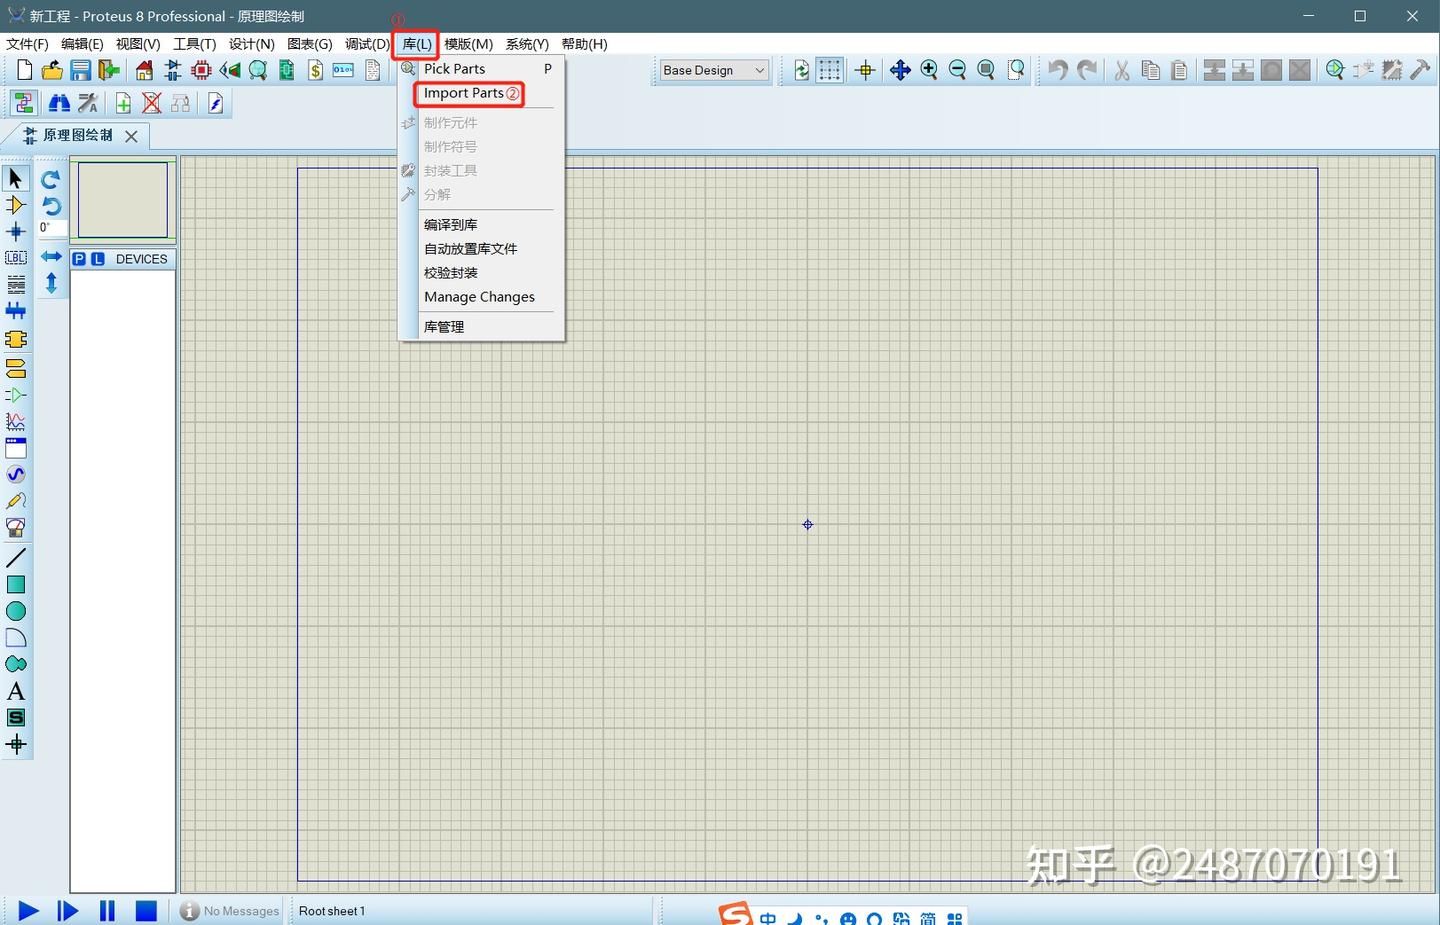Open the Bill of Materials dollar icon
Screen dimensions: 1440x925
(x=315, y=70)
